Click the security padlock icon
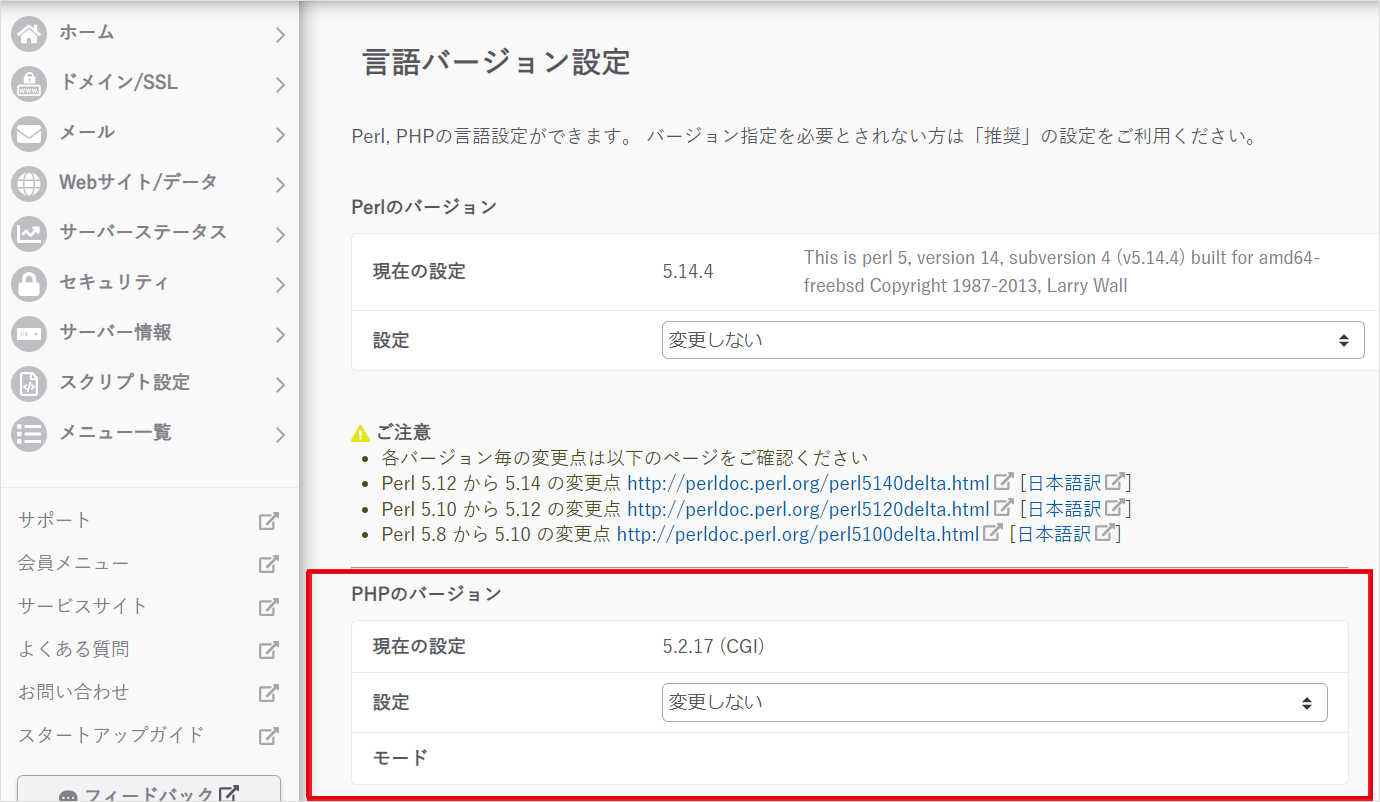Image resolution: width=1380 pixels, height=802 pixels. (x=29, y=284)
